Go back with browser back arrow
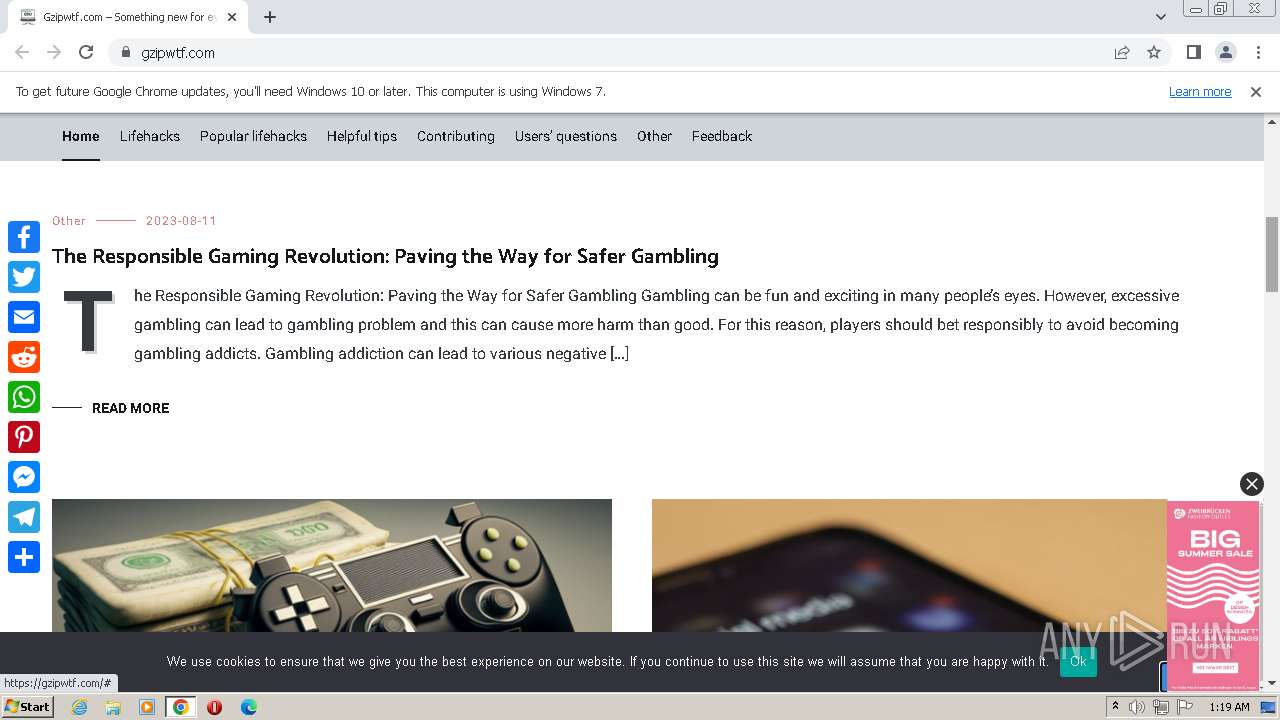1280x720 pixels. pyautogui.click(x=22, y=52)
